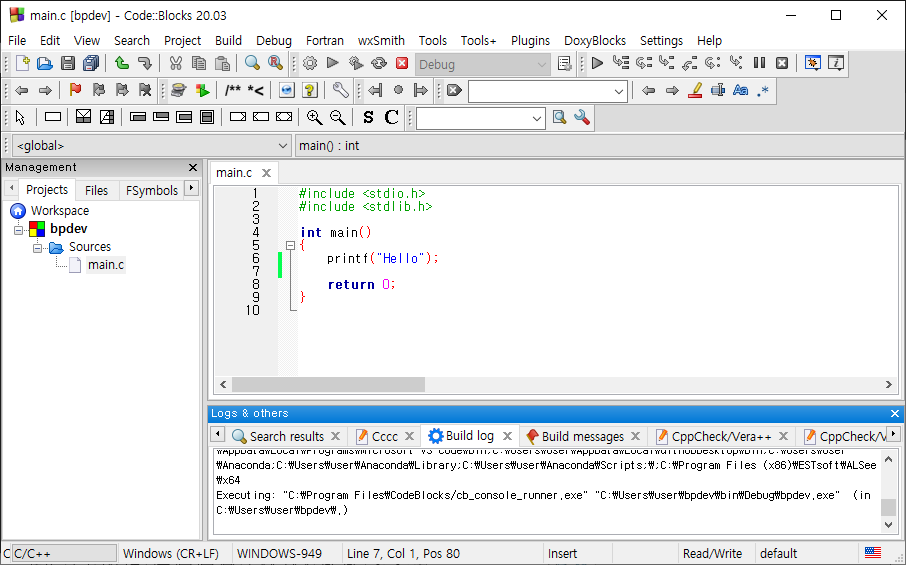The height and width of the screenshot is (565, 906).
Task: Toggle the Source view S button
Action: (368, 117)
